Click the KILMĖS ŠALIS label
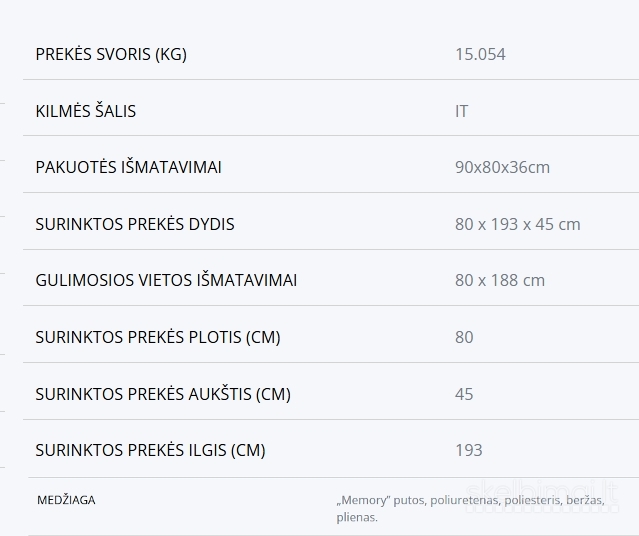 (x=86, y=111)
